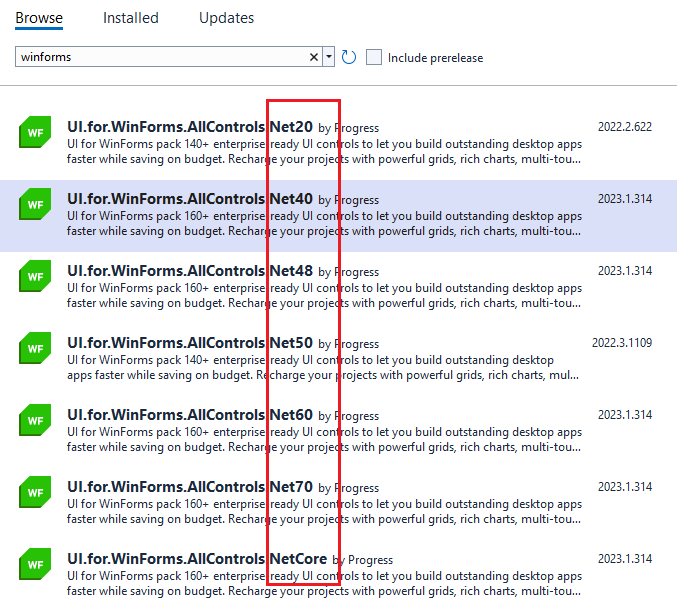Image resolution: width=677 pixels, height=601 pixels.
Task: Expand the search history dropdown arrow
Action: pyautogui.click(x=329, y=57)
